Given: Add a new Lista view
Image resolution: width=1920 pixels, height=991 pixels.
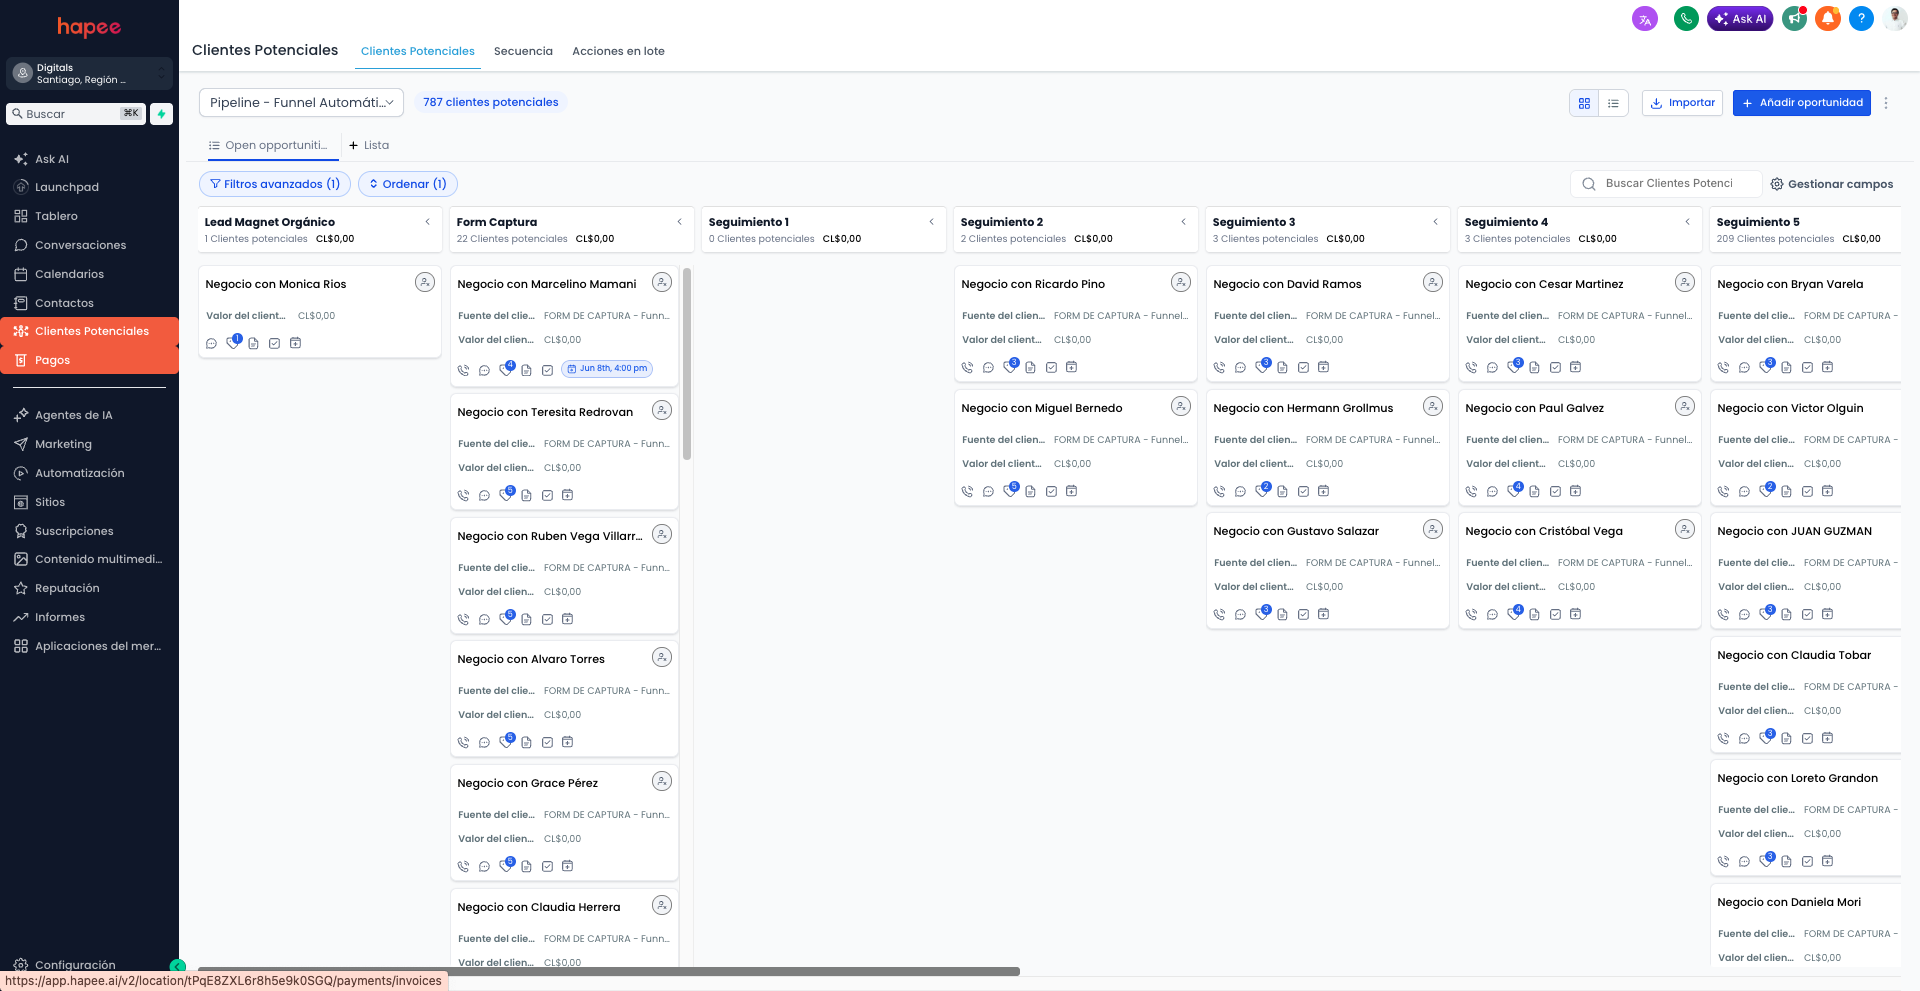Looking at the screenshot, I should (369, 145).
